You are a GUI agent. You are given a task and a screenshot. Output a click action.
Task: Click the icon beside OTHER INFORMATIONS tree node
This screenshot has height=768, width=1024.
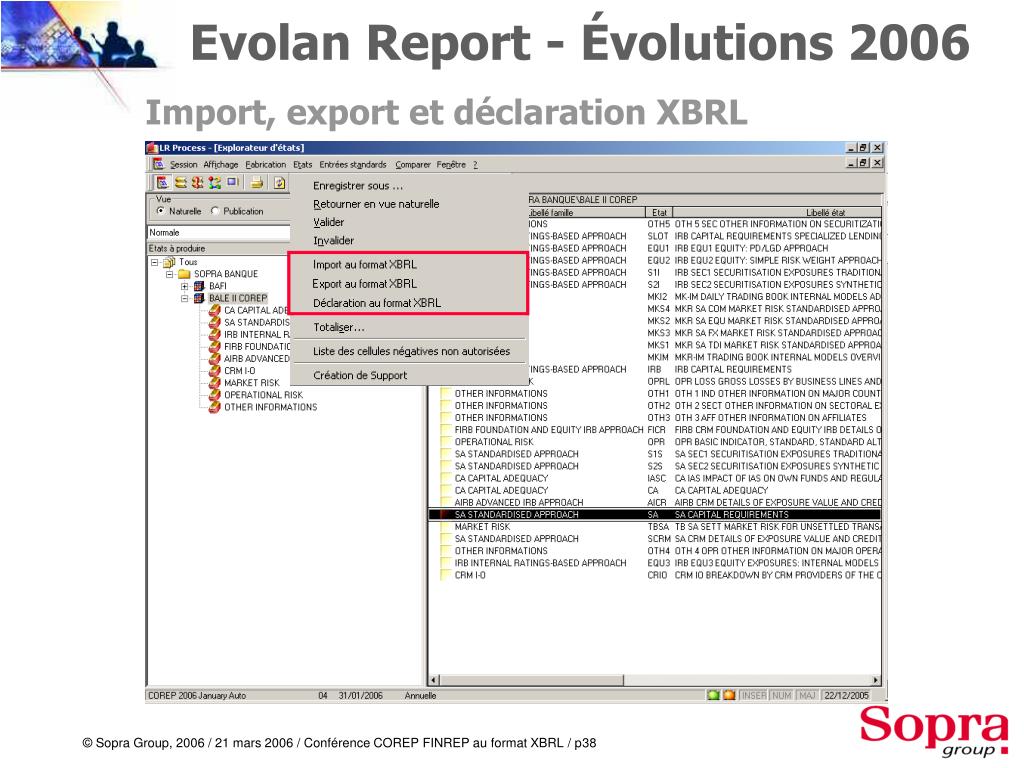tap(214, 407)
